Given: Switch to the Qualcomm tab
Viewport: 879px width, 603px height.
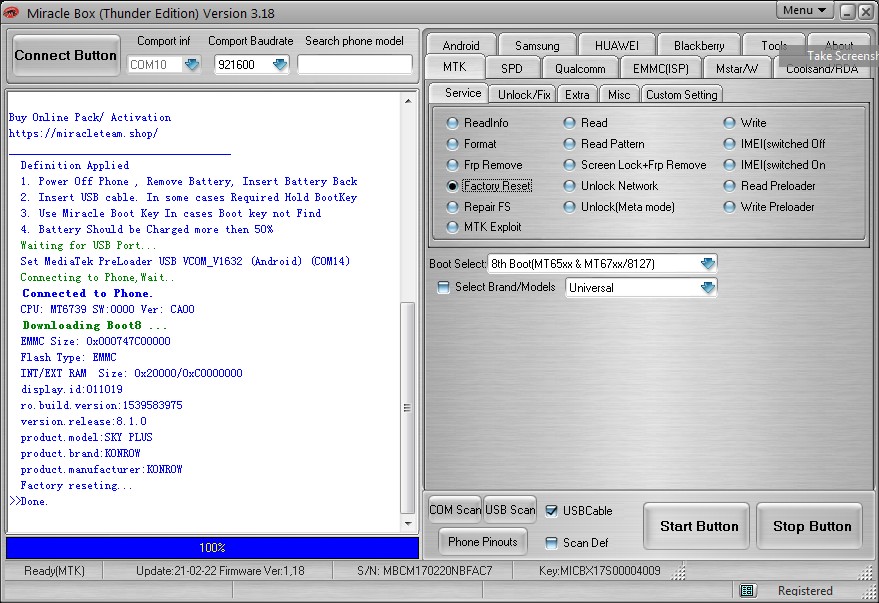Looking at the screenshot, I should coord(580,69).
